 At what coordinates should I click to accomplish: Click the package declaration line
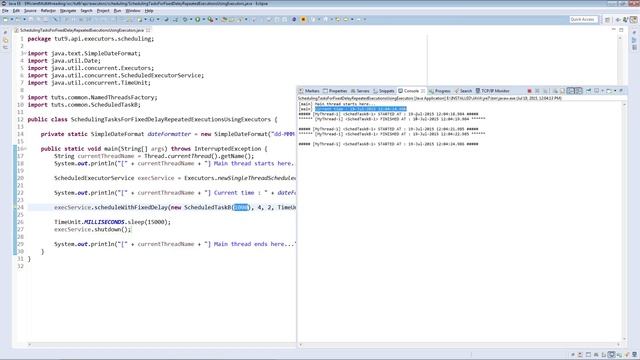91,39
